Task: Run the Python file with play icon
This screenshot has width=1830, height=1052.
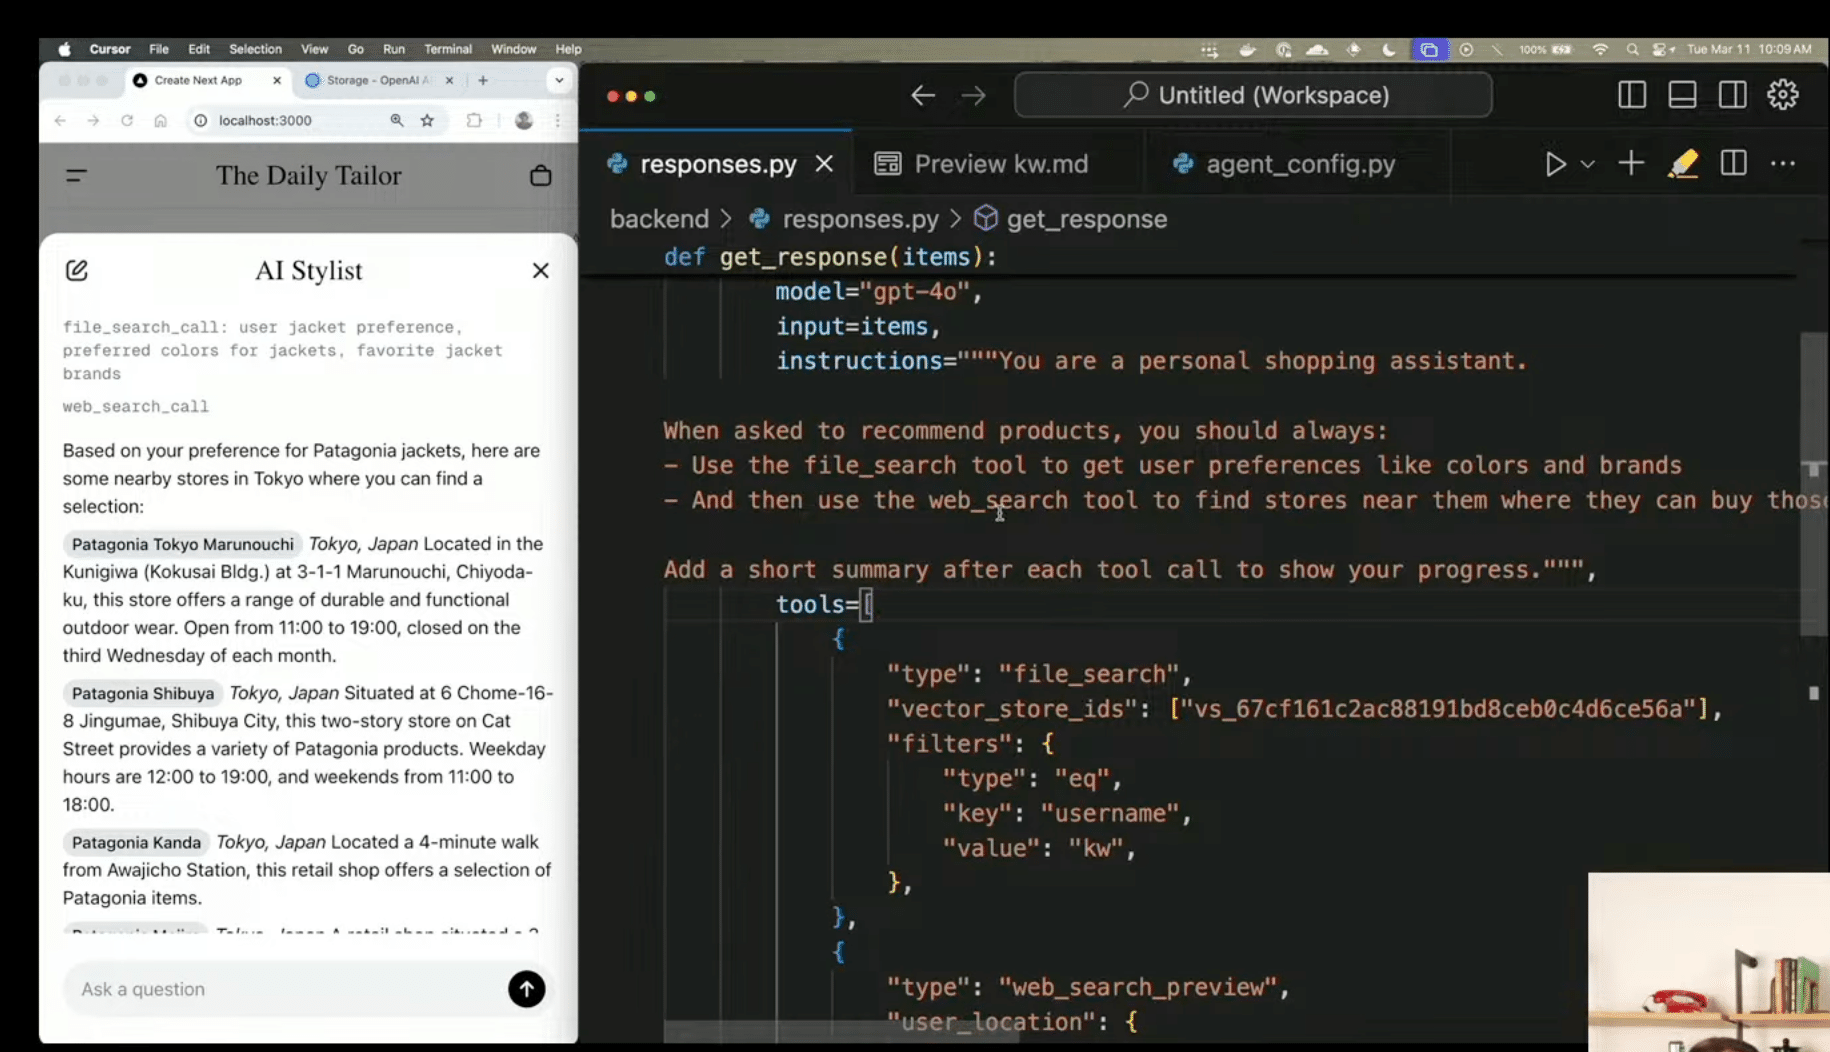Action: (x=1554, y=164)
